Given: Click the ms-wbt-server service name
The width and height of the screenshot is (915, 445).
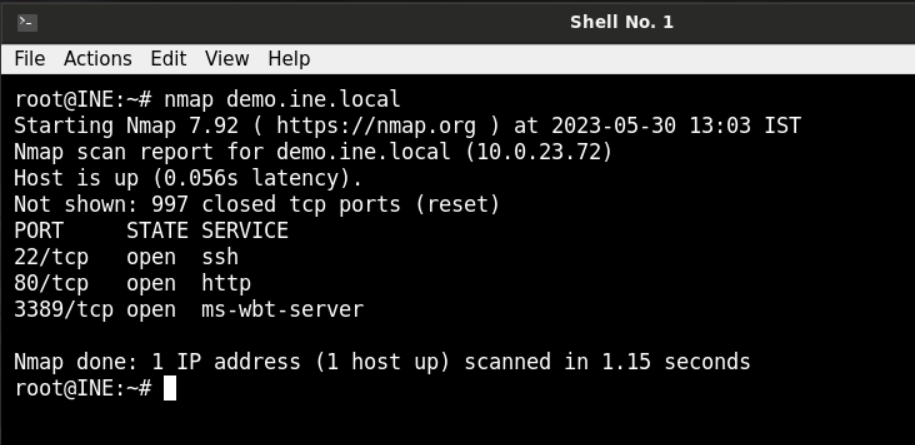Looking at the screenshot, I should 282,309.
